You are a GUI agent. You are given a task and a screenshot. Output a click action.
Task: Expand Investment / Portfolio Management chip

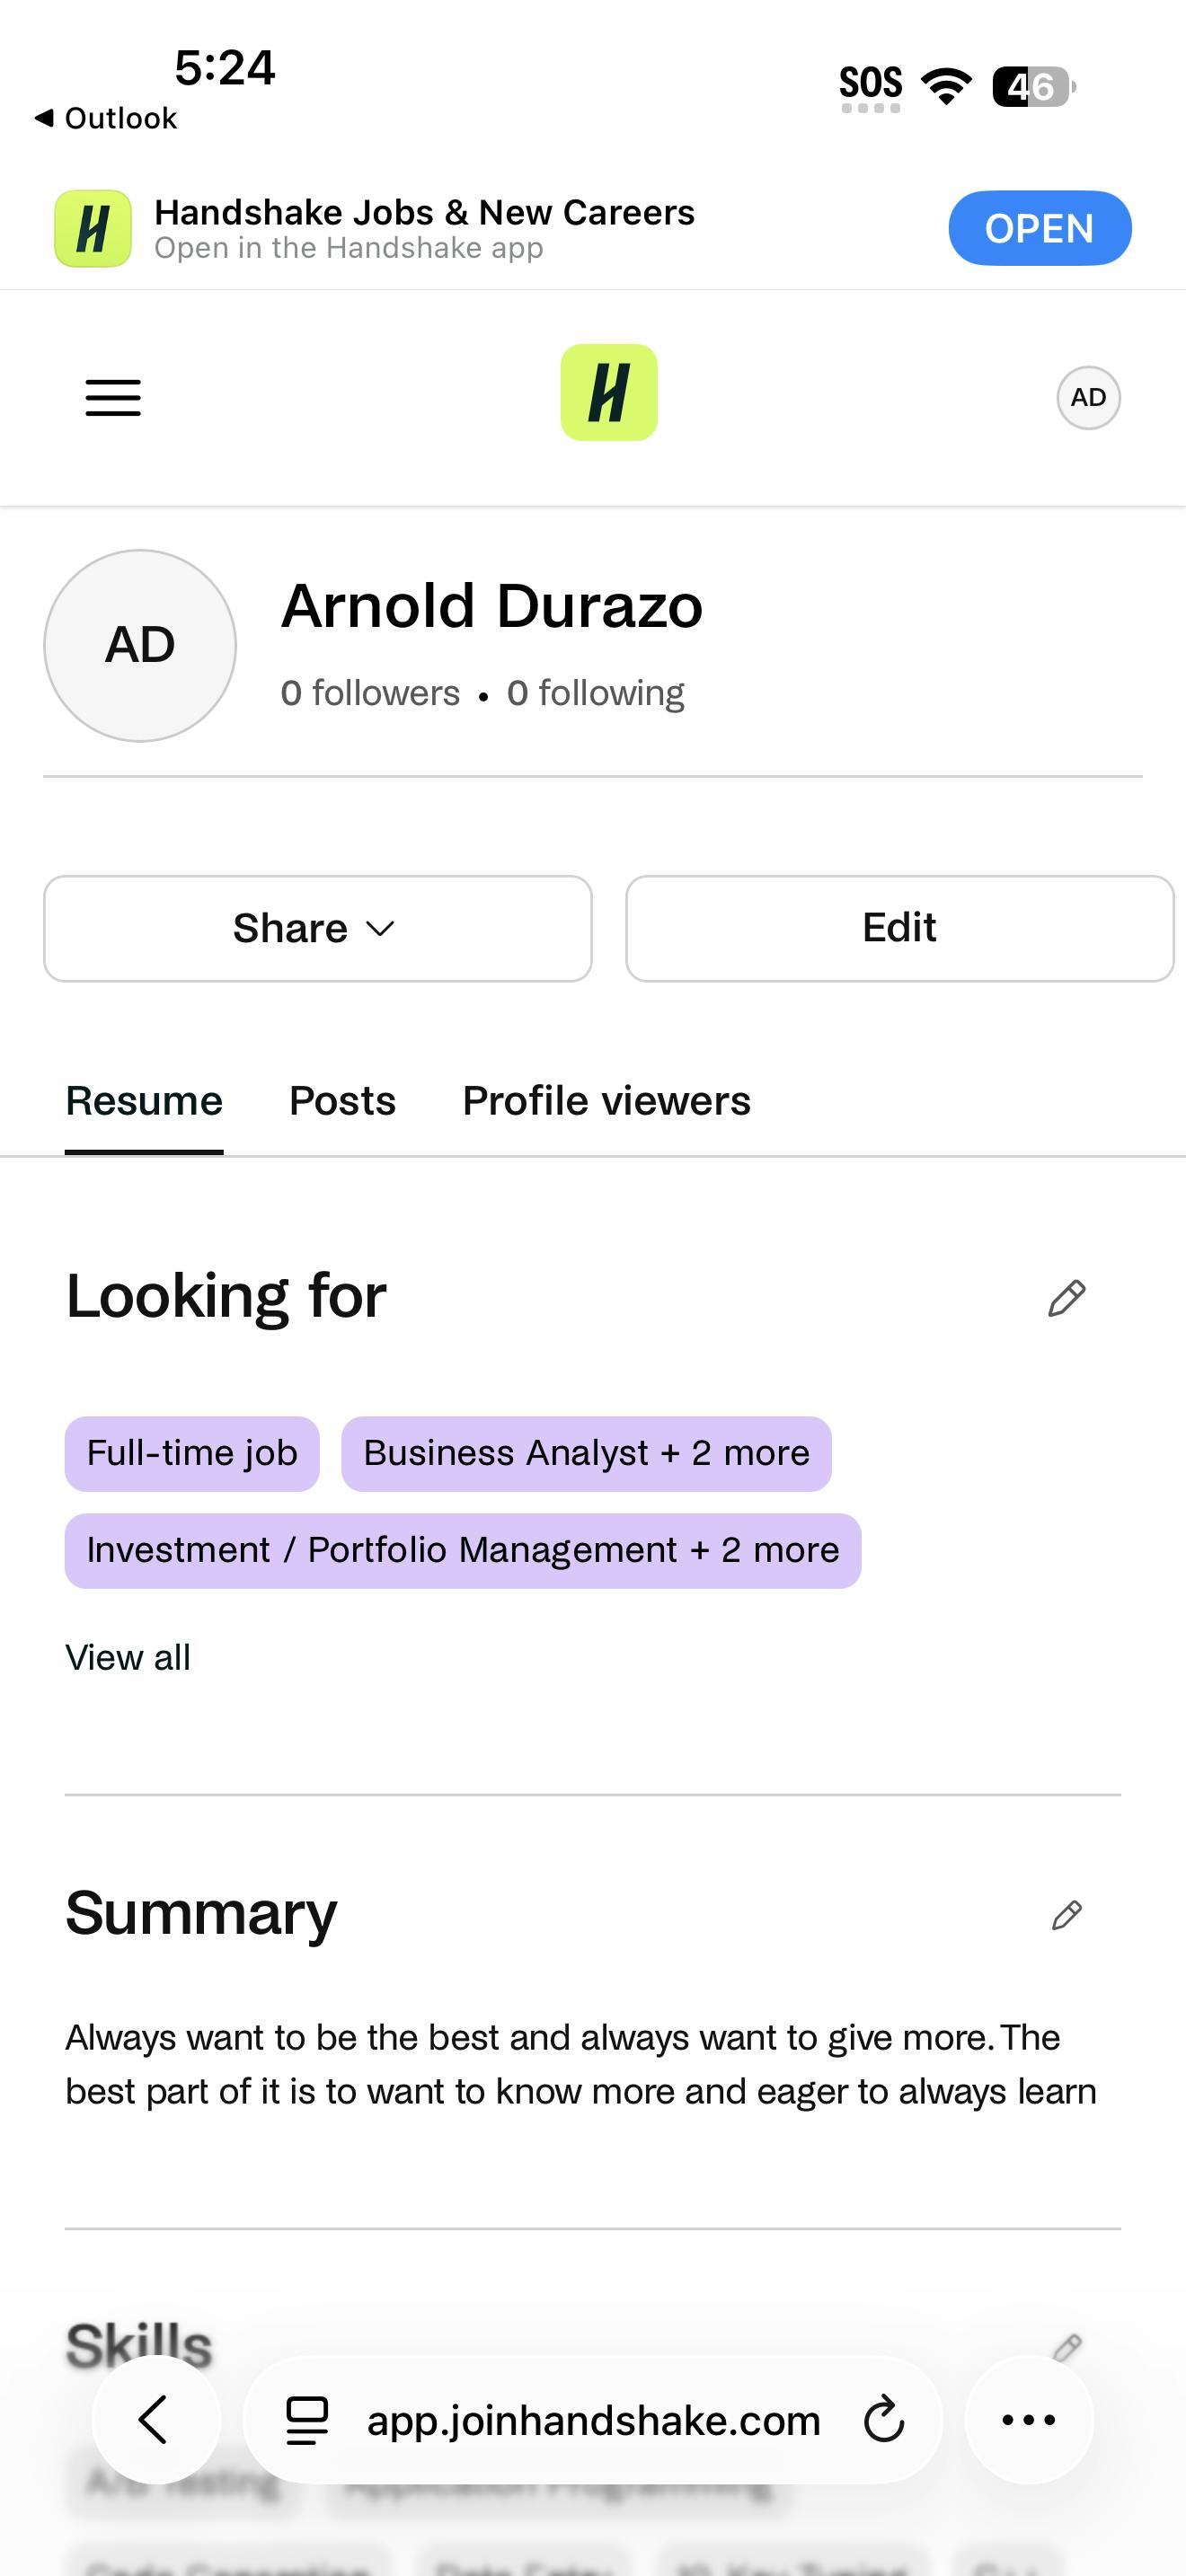462,1551
